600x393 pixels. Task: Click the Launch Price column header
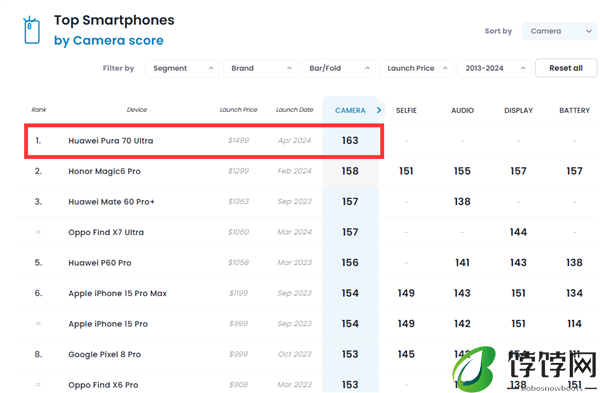click(x=238, y=110)
